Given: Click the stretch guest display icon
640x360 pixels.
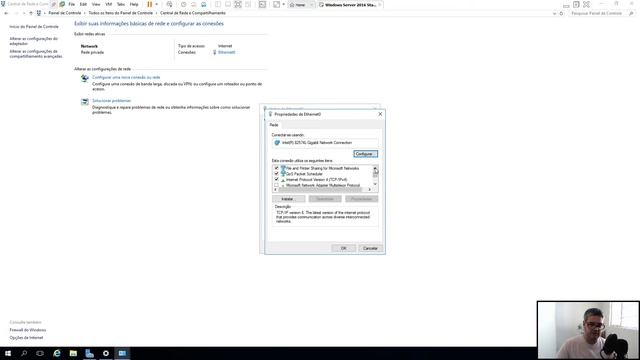Looking at the screenshot, I should [276, 4].
